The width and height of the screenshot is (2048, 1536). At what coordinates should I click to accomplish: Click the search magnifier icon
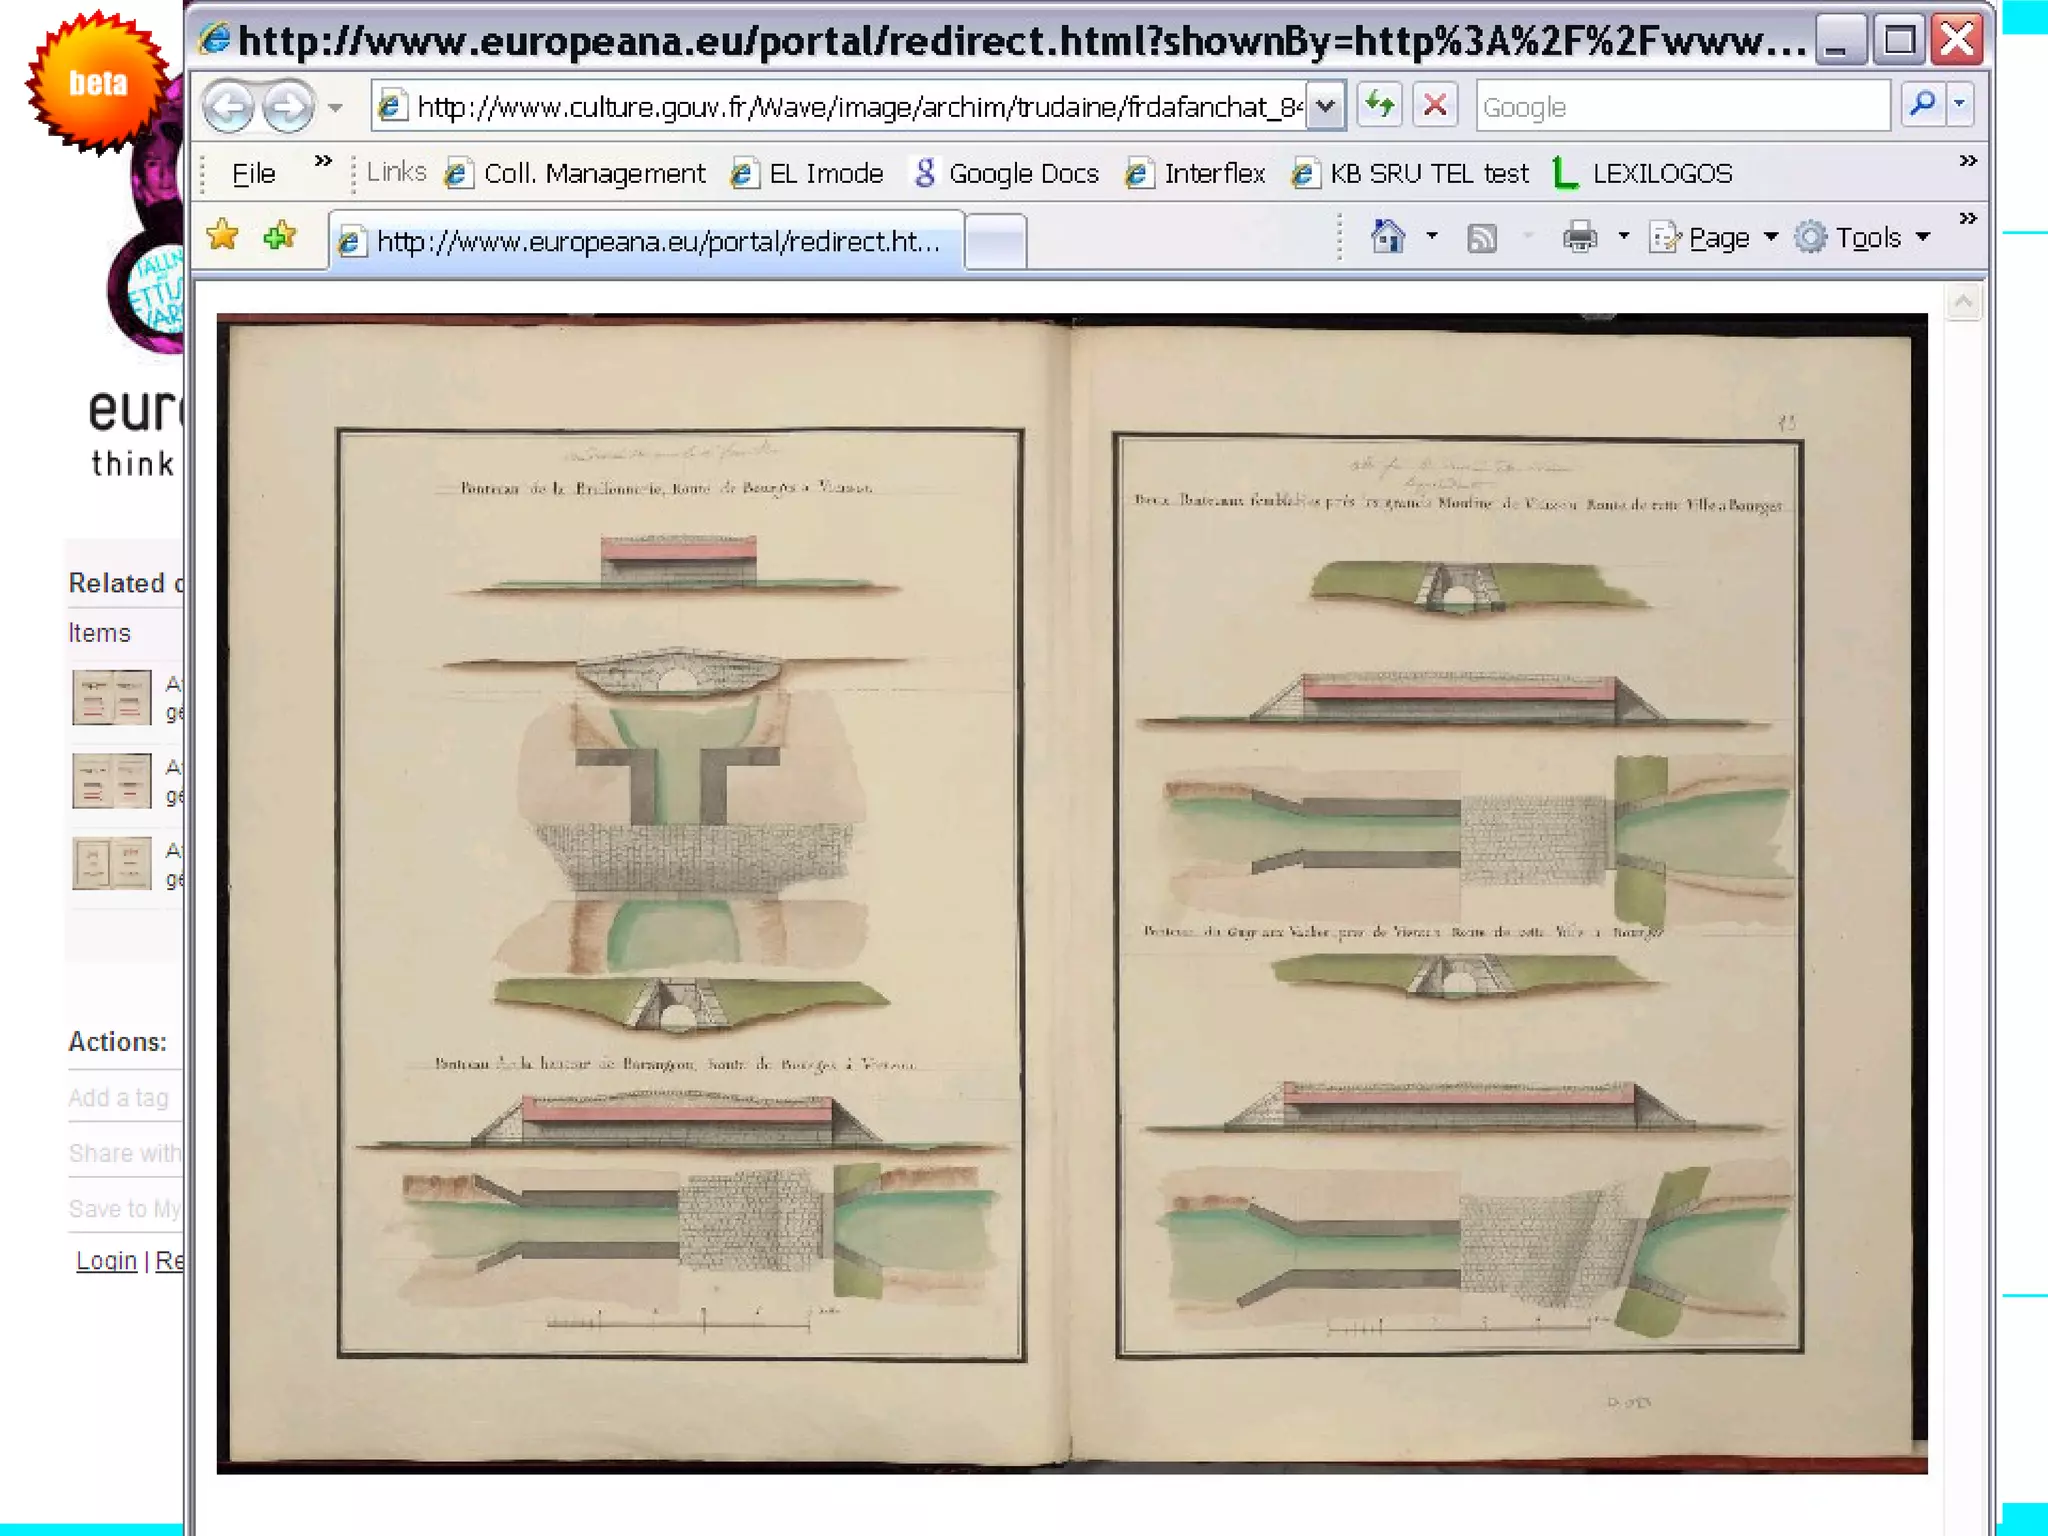tap(1921, 104)
